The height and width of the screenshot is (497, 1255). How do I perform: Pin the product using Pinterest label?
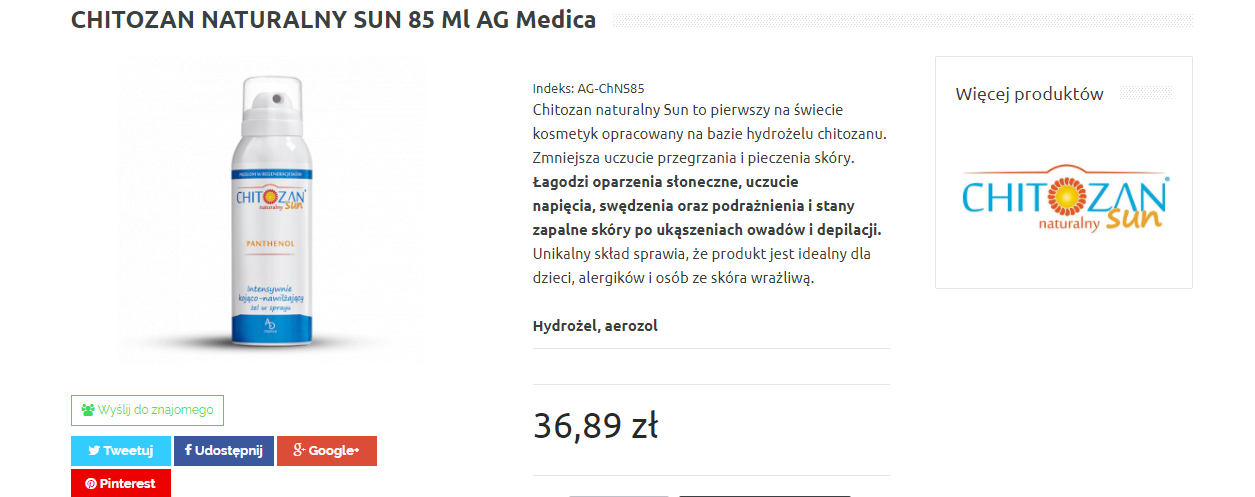pyautogui.click(x=127, y=483)
